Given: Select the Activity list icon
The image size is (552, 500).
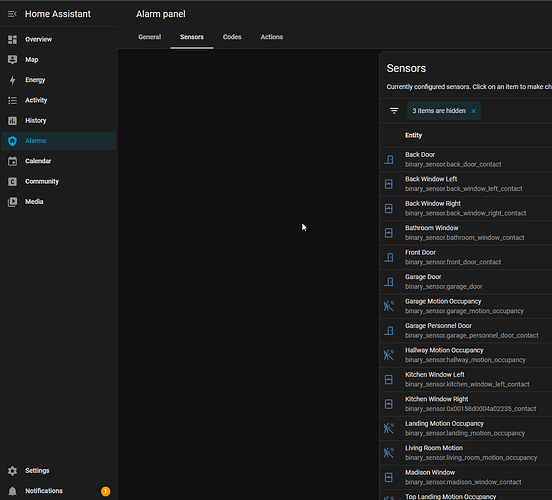Looking at the screenshot, I should click(x=12, y=100).
